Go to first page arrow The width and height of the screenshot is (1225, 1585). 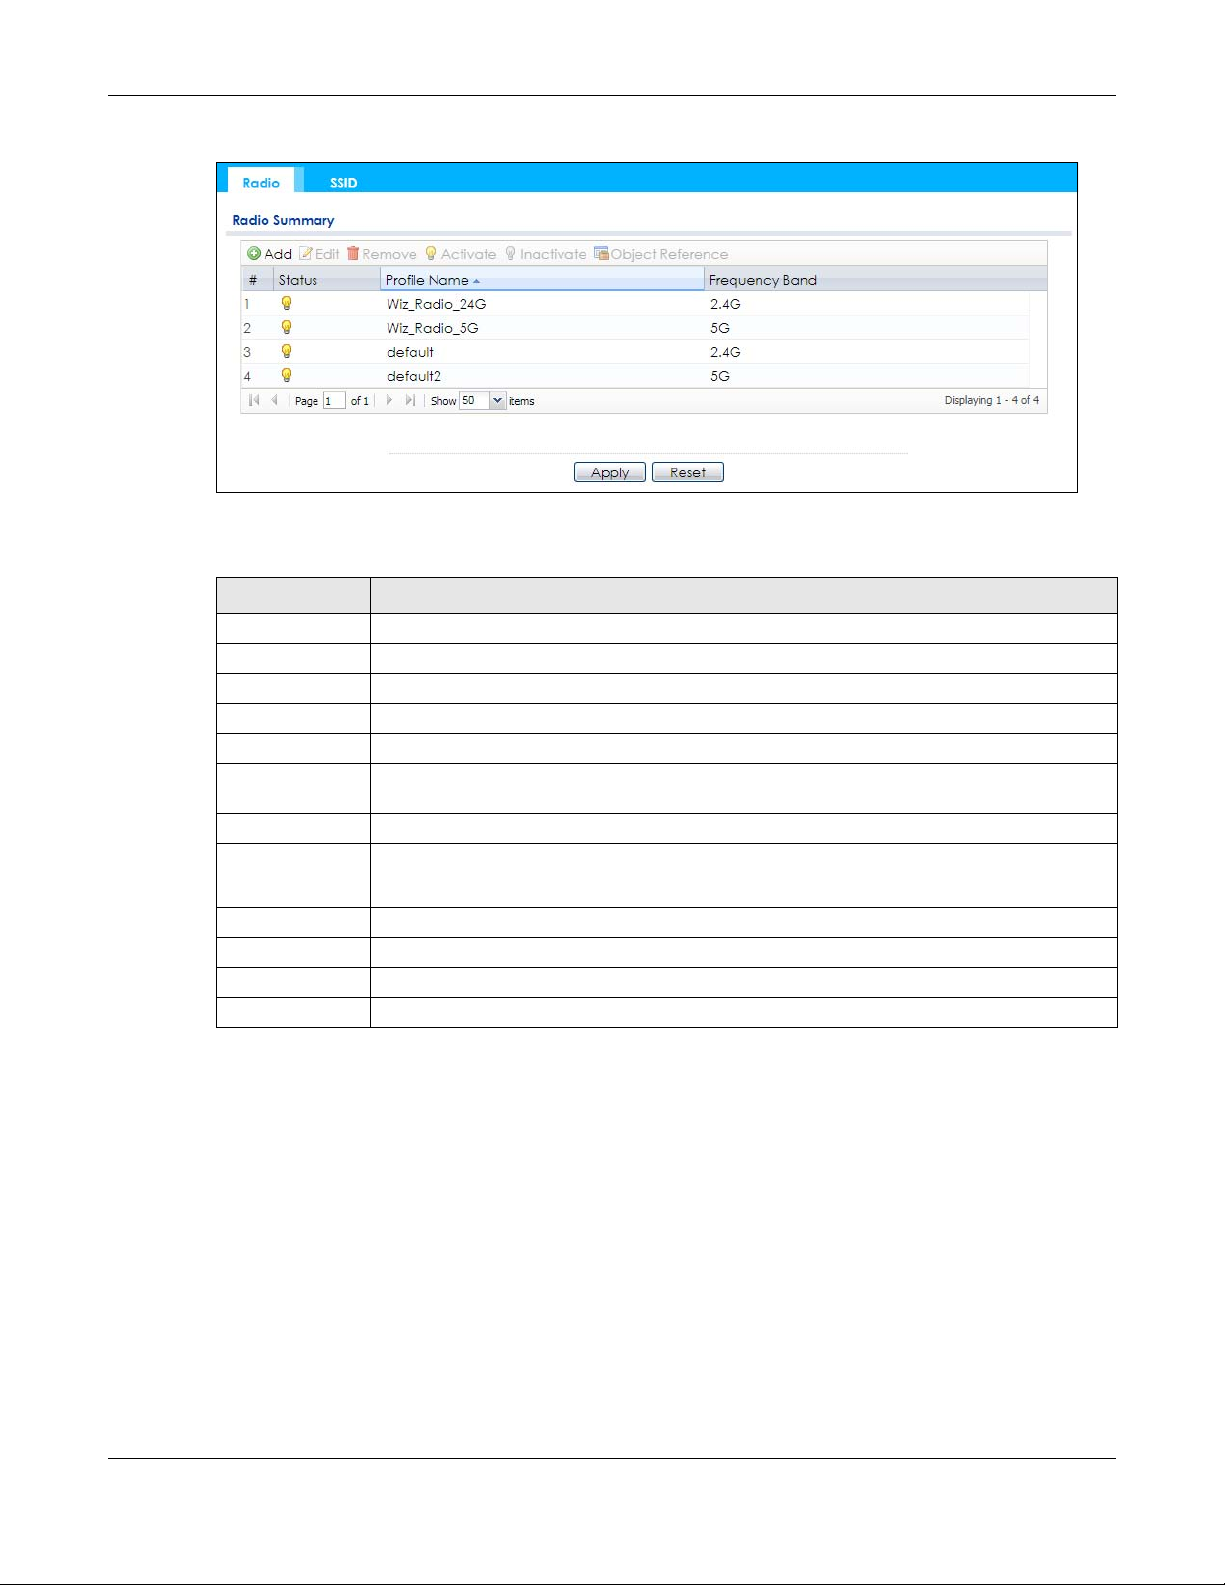click(x=254, y=400)
